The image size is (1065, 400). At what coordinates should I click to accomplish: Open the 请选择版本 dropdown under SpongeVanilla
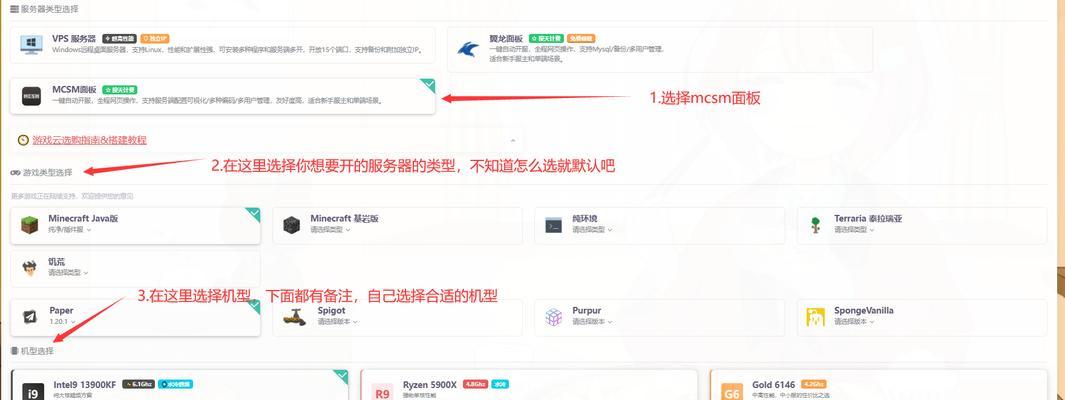854,321
